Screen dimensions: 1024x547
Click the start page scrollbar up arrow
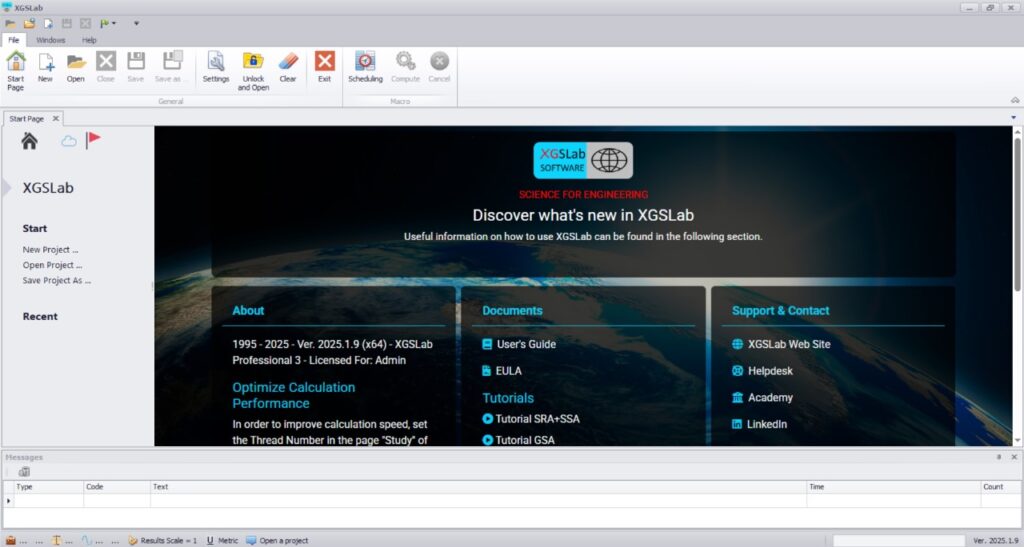[1017, 131]
